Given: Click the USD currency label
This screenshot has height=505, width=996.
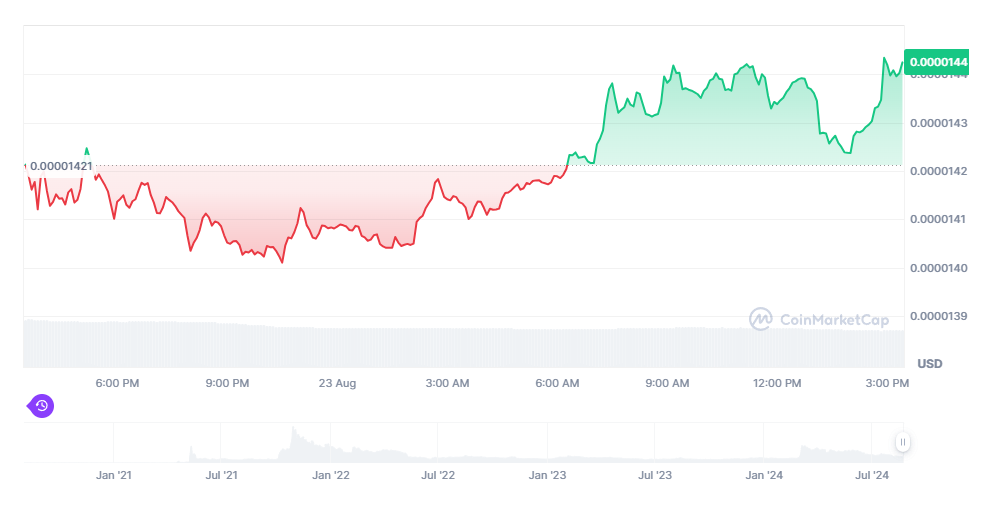Looking at the screenshot, I should pos(929,363).
